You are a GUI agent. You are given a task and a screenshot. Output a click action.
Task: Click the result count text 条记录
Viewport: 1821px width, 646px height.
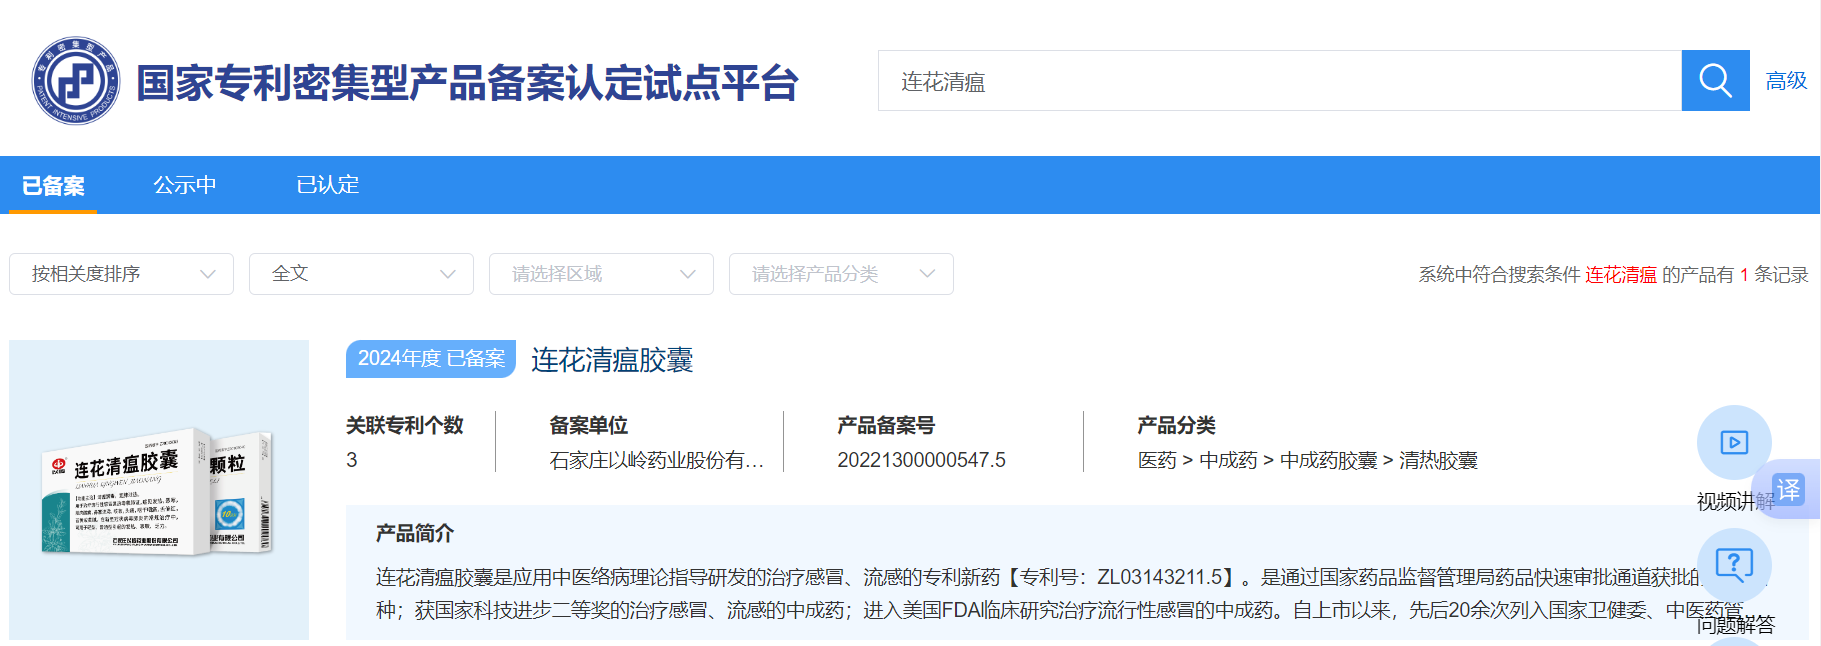[1781, 275]
